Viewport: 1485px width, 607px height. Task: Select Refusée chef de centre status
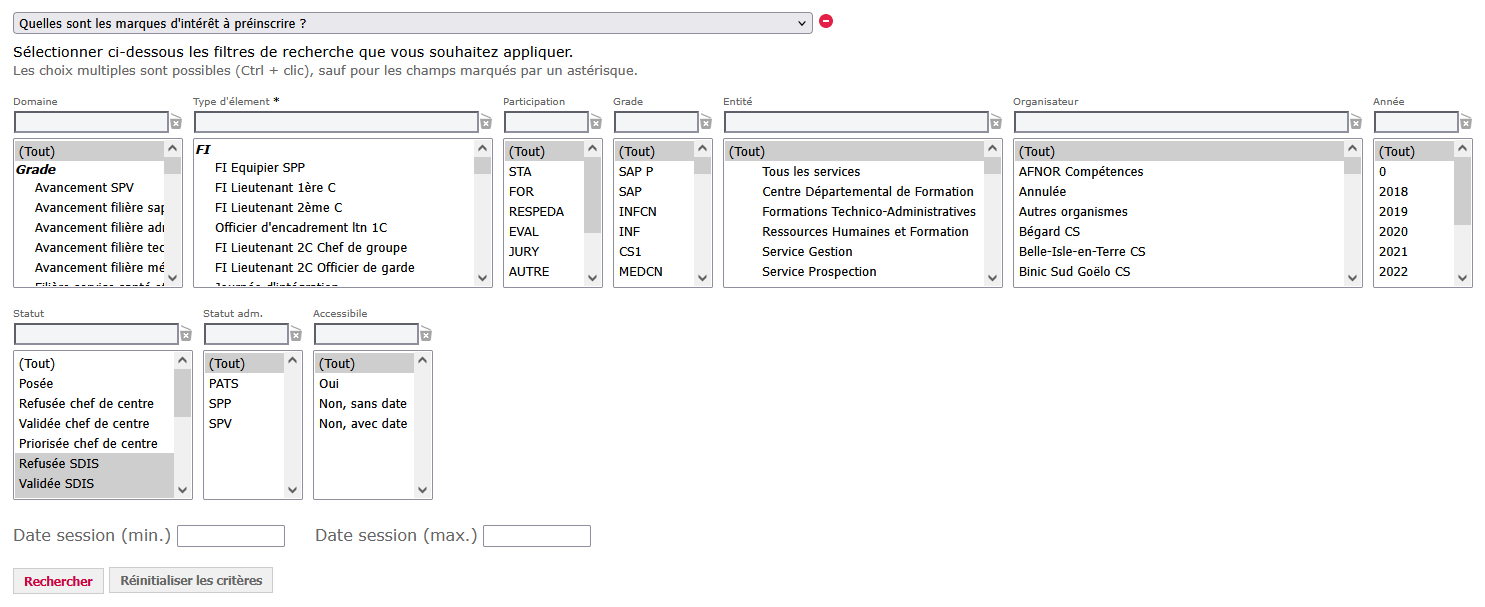(x=95, y=404)
